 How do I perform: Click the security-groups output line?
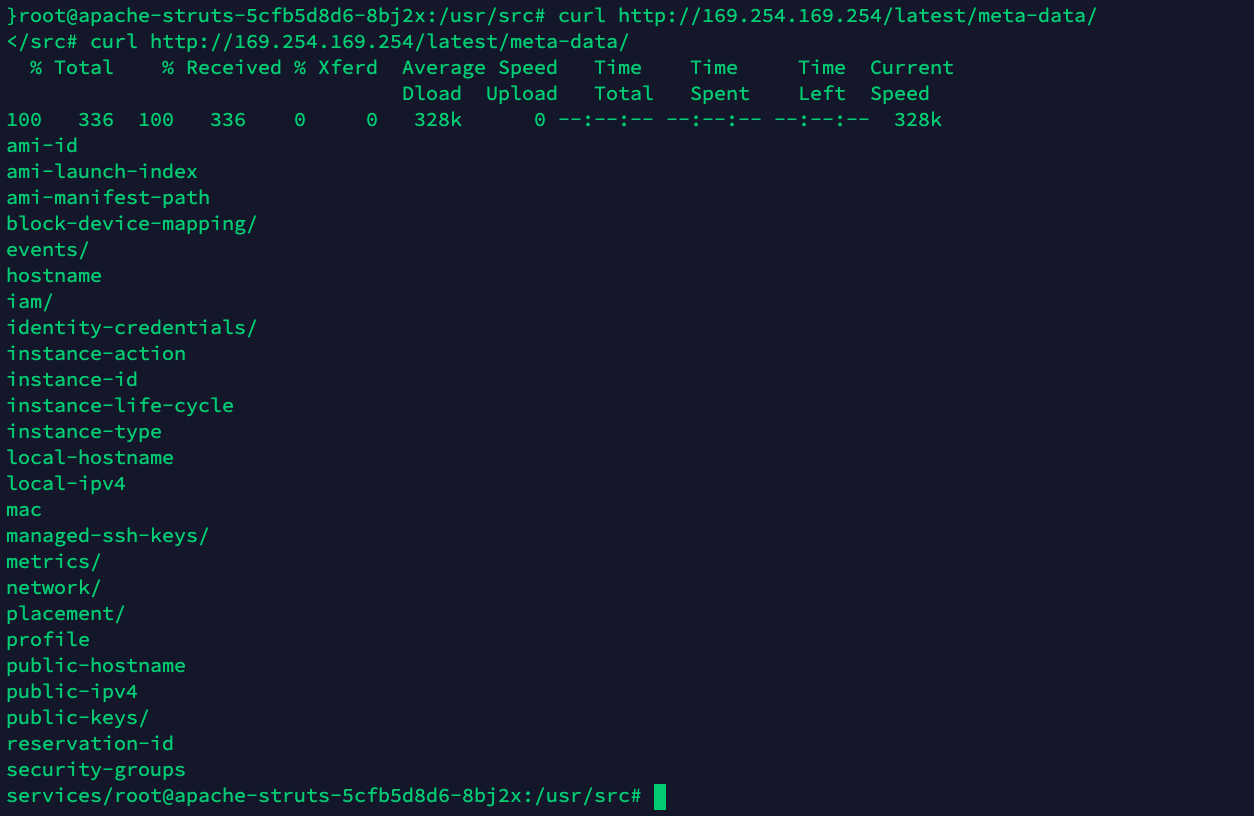pyautogui.click(x=96, y=770)
